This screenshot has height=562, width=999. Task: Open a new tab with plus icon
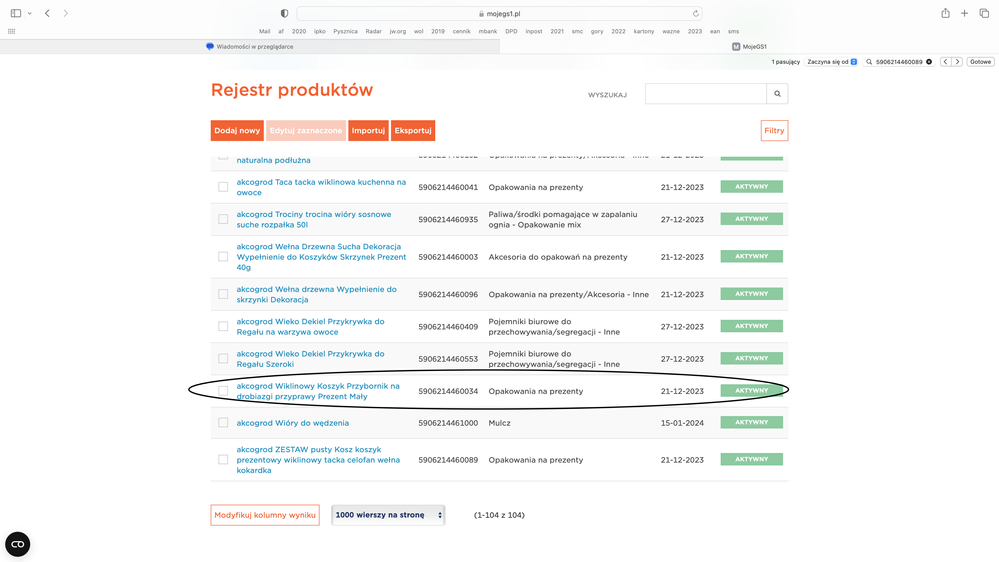click(x=965, y=13)
